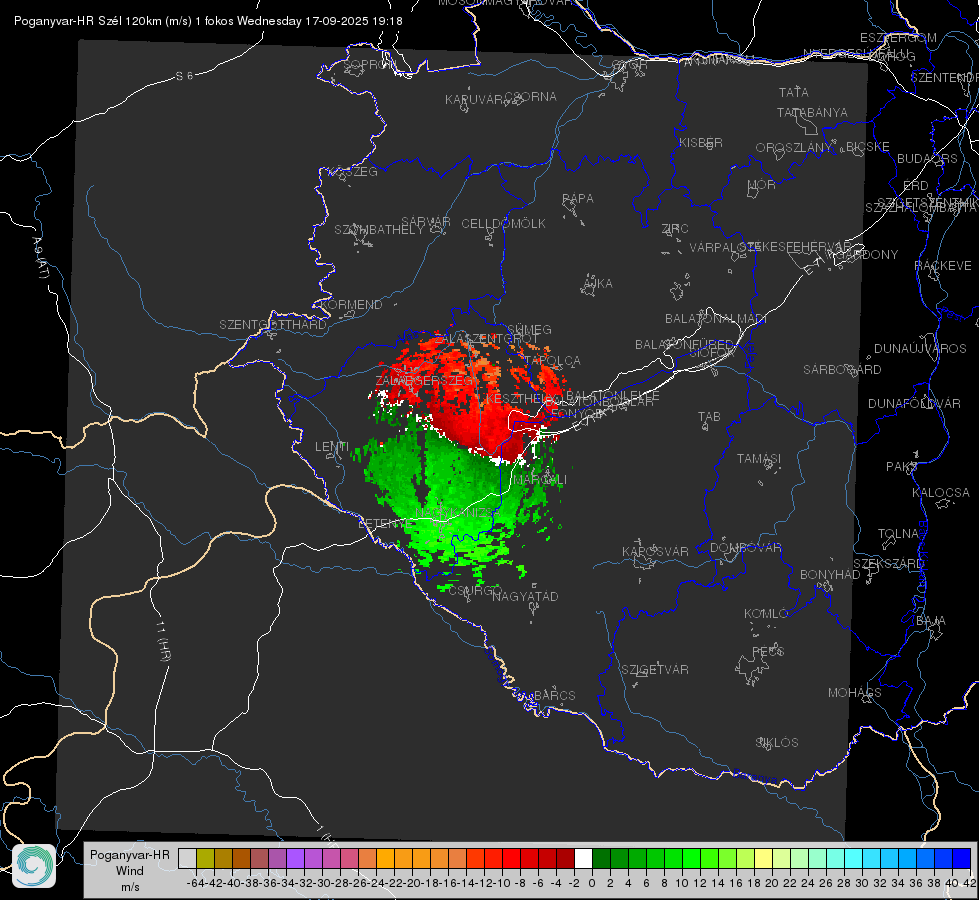Click the SIKLÓS city label
979x900 pixels.
pyautogui.click(x=777, y=743)
